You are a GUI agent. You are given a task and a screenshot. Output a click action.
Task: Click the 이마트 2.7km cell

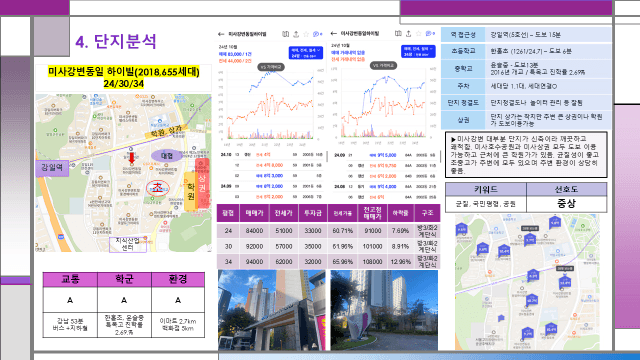click(178, 325)
